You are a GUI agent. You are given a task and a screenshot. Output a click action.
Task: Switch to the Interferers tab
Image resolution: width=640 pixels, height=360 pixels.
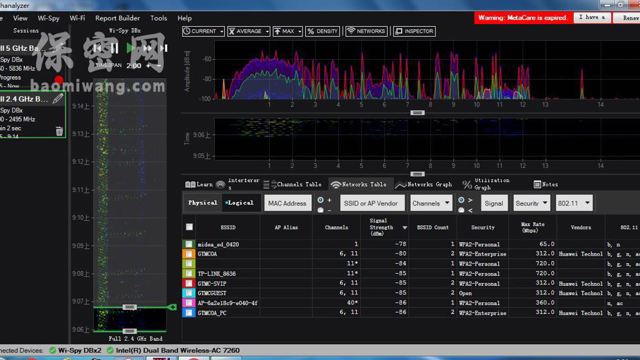tap(238, 184)
